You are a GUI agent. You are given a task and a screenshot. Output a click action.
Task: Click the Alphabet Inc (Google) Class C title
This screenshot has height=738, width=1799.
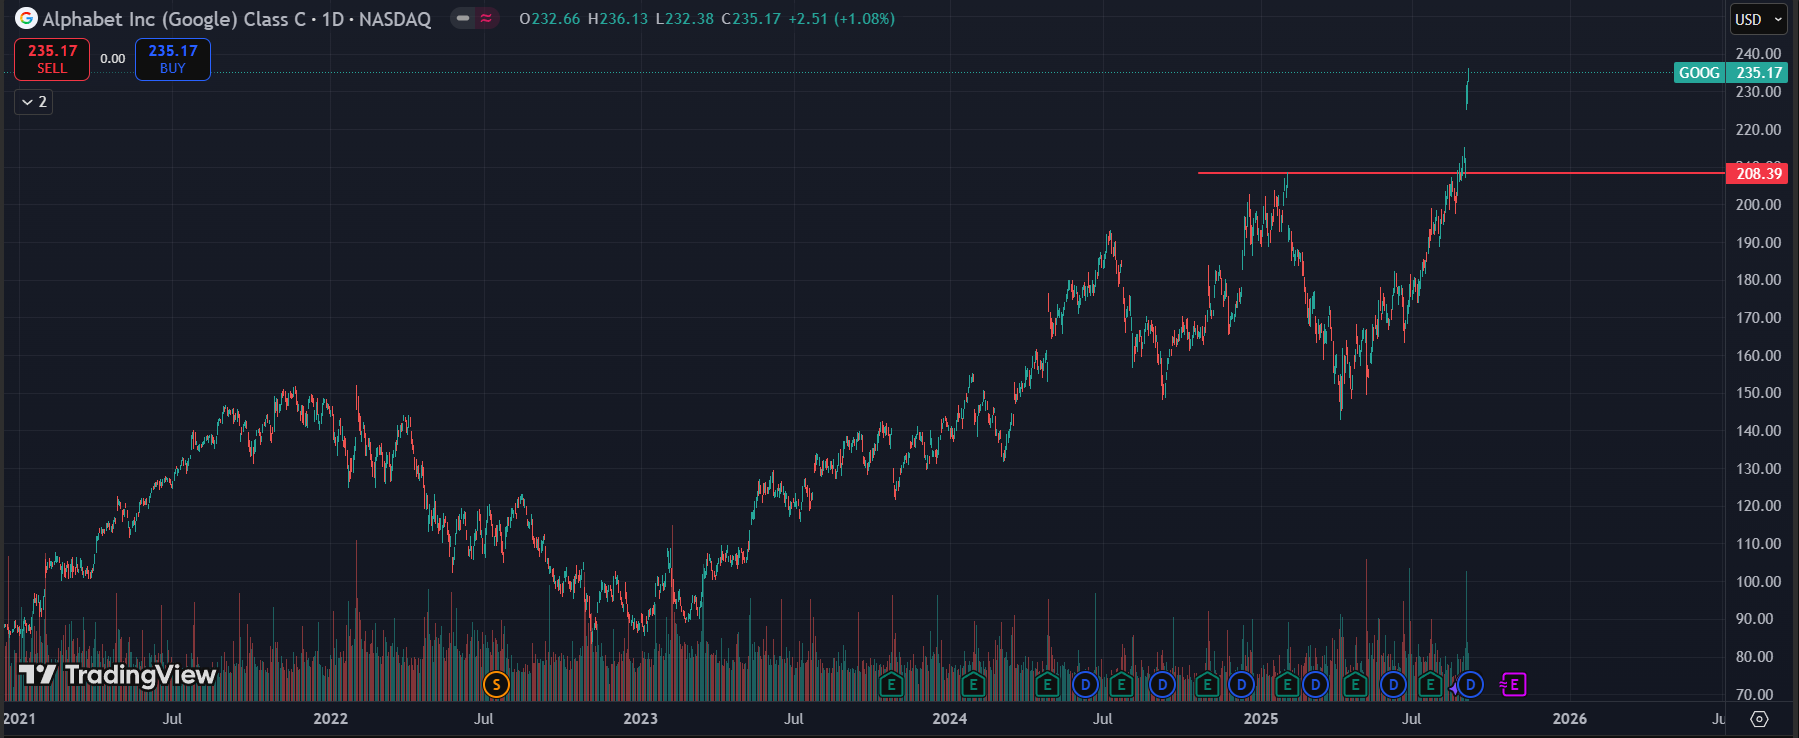click(x=174, y=19)
